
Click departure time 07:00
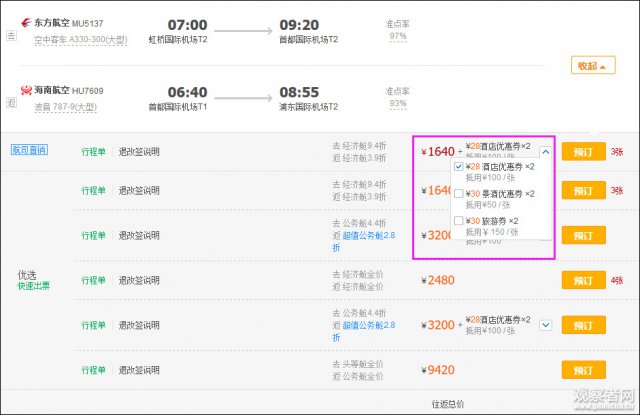click(188, 25)
